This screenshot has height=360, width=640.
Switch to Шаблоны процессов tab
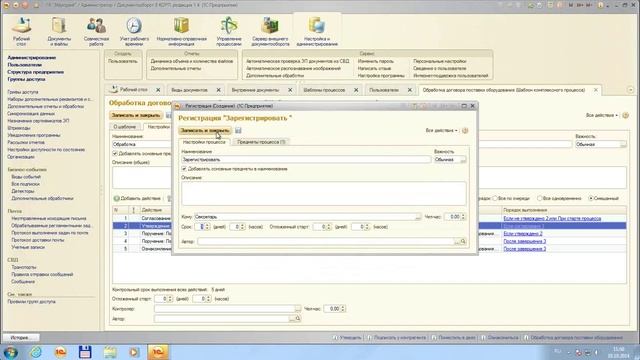324,90
